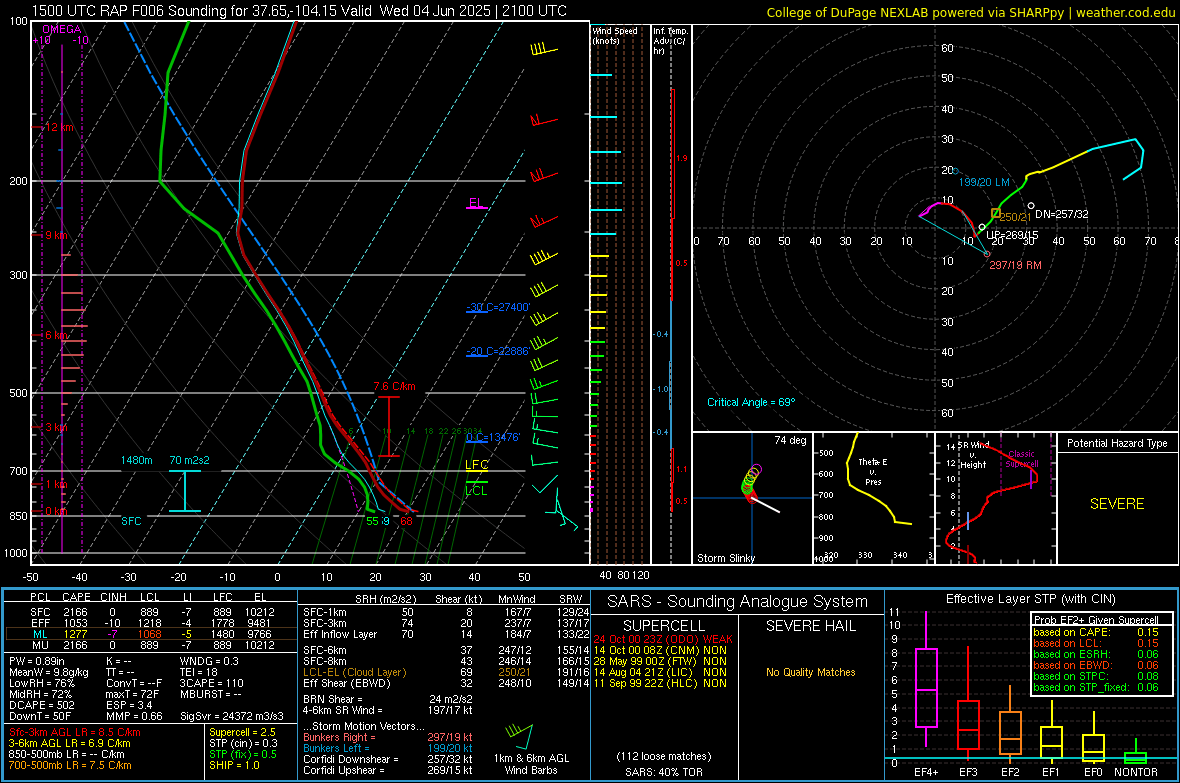This screenshot has height=783, width=1180.
Task: Click the (112 loose matches) text
Action: [x=664, y=757]
